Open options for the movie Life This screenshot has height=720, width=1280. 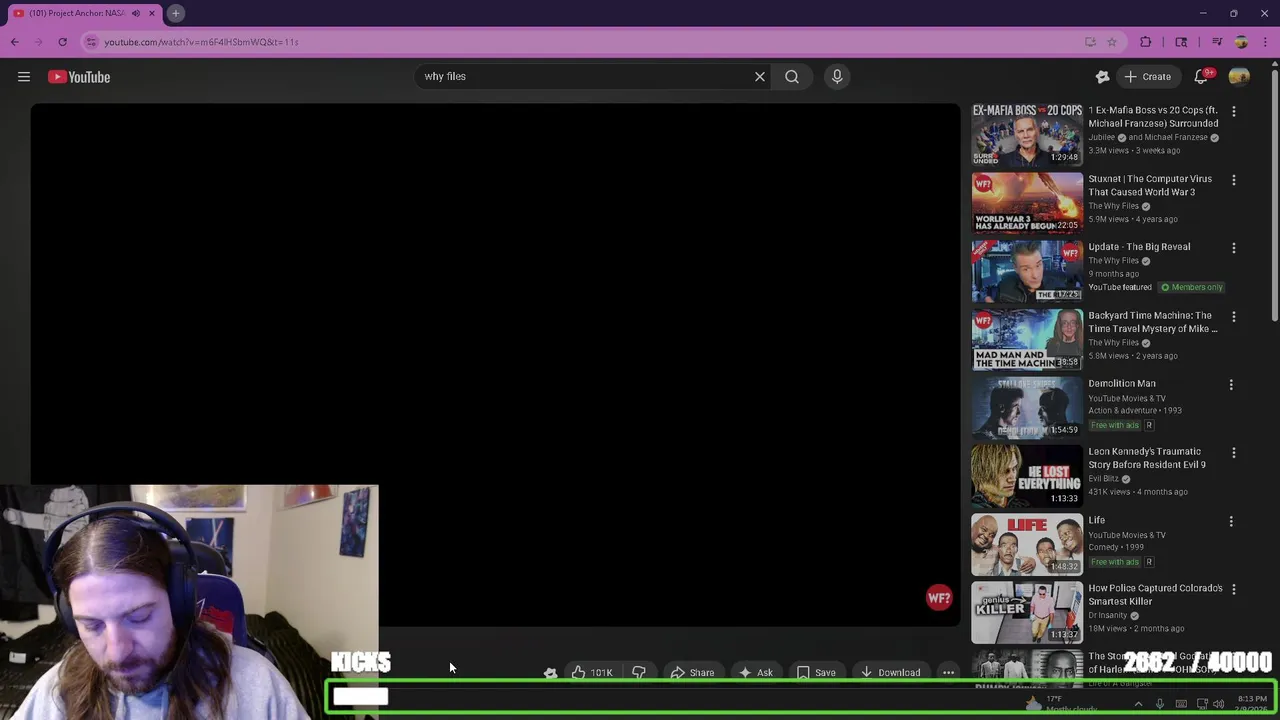[x=1233, y=521]
